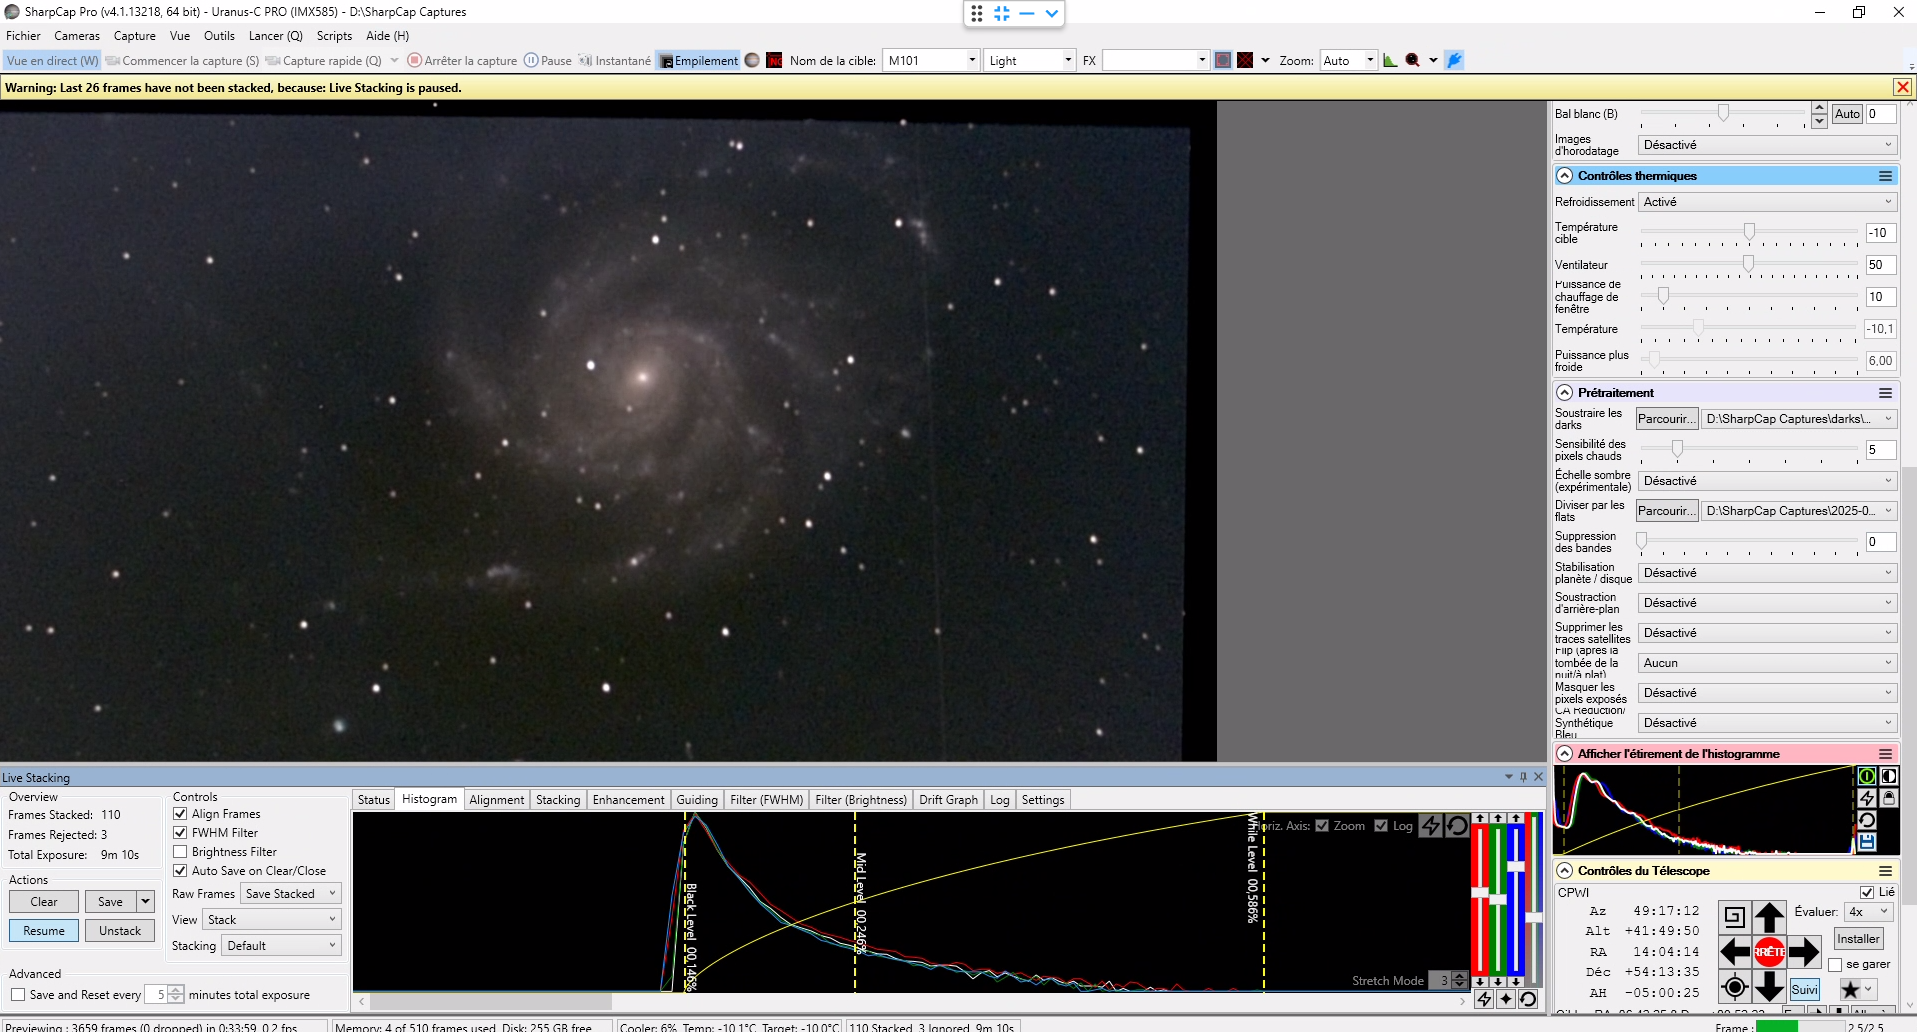Click the red NC icon in the toolbar
The image size is (1917, 1032).
click(774, 60)
